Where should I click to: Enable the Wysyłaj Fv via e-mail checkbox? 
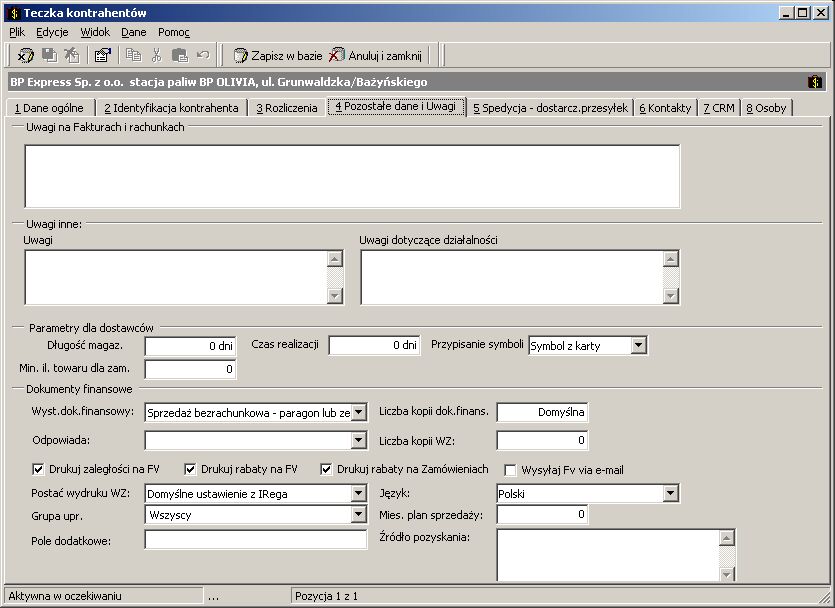click(x=510, y=470)
